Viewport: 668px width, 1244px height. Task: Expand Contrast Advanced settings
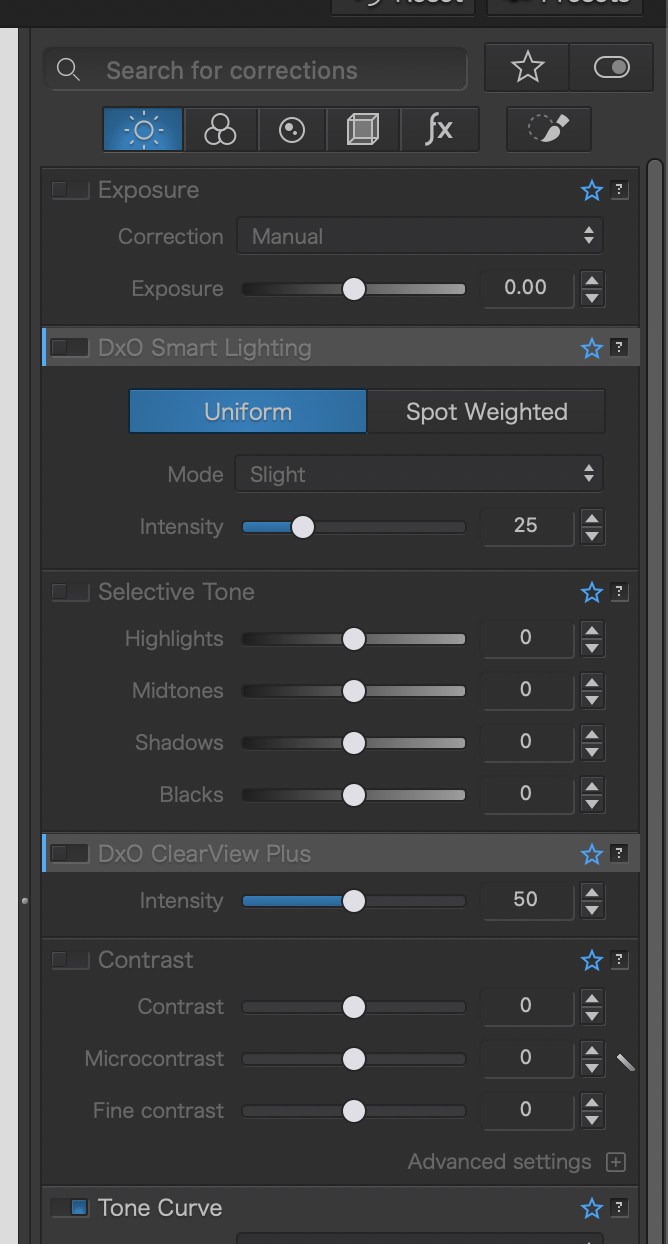(x=616, y=1162)
